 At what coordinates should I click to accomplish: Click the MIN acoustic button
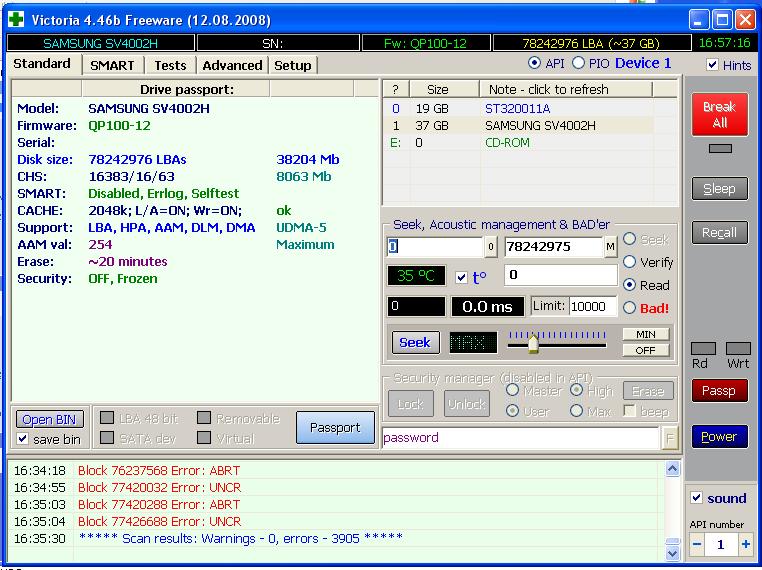(x=646, y=334)
